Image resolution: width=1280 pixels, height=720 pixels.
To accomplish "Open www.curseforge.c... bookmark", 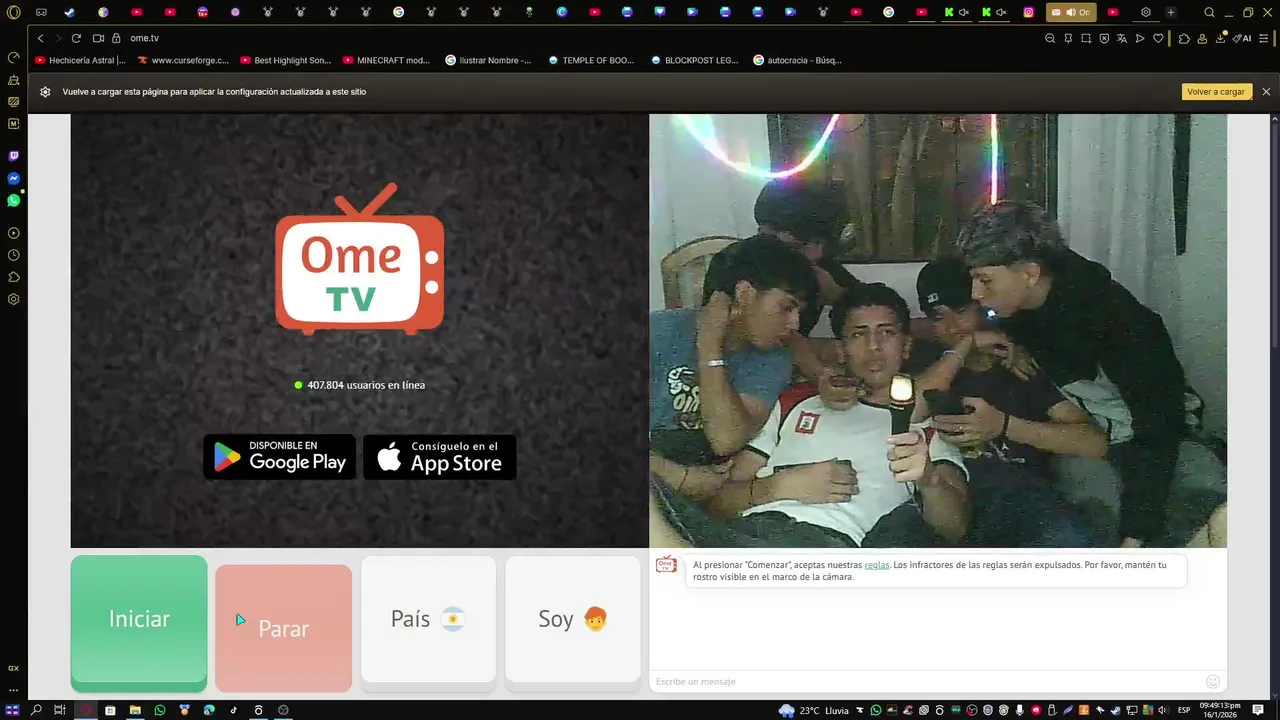I will 183,60.
